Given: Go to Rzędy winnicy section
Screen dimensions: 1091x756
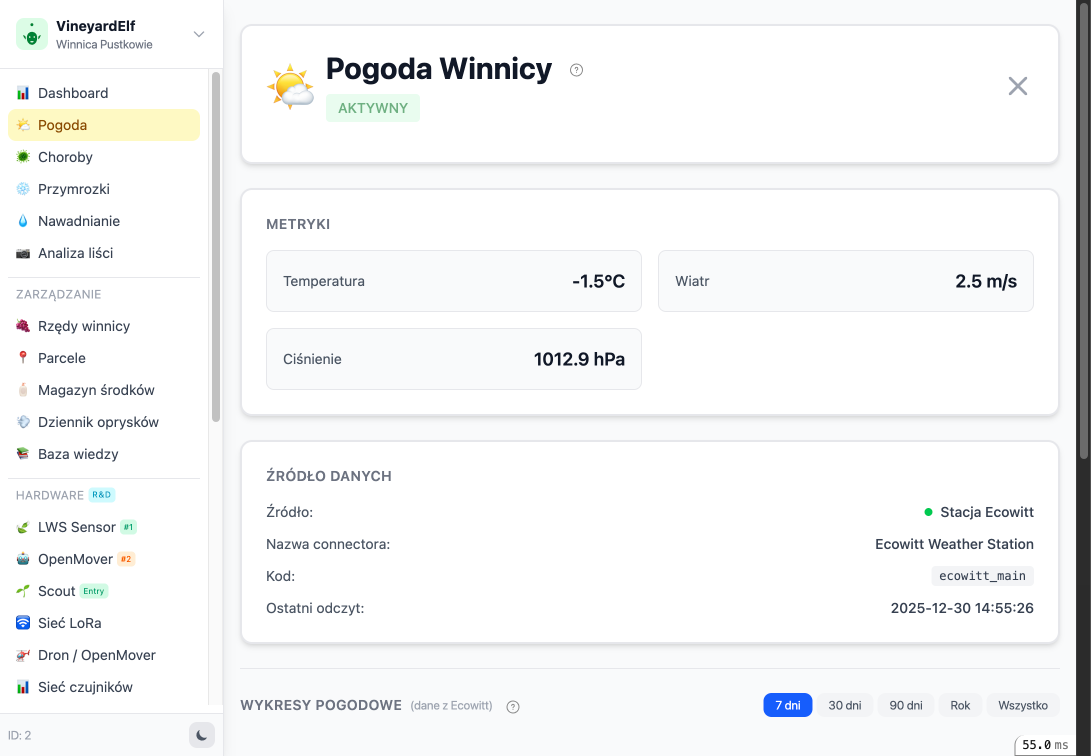Looking at the screenshot, I should pos(84,326).
